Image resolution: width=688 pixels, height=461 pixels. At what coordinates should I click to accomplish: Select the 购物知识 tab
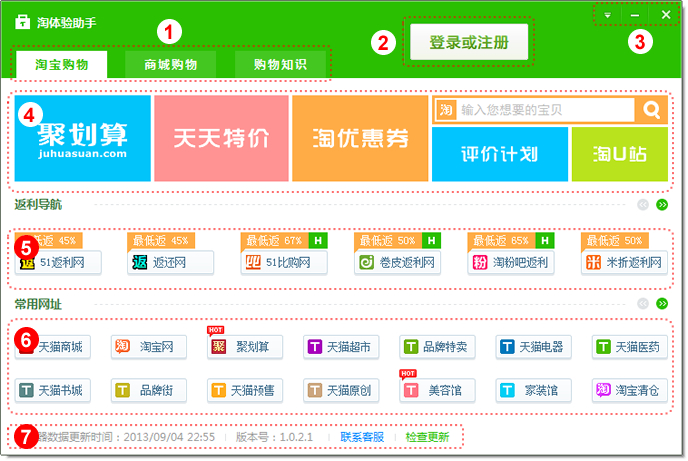click(x=280, y=64)
